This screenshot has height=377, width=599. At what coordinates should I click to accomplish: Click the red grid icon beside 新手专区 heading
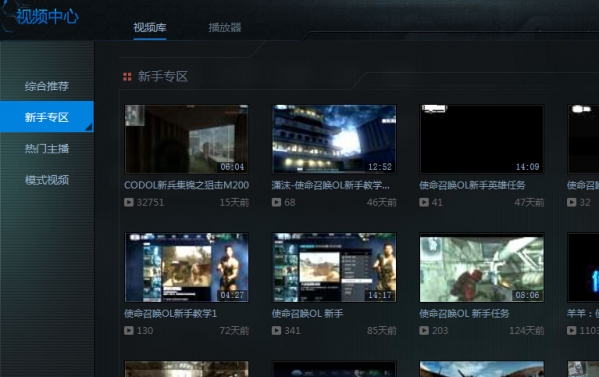(127, 77)
